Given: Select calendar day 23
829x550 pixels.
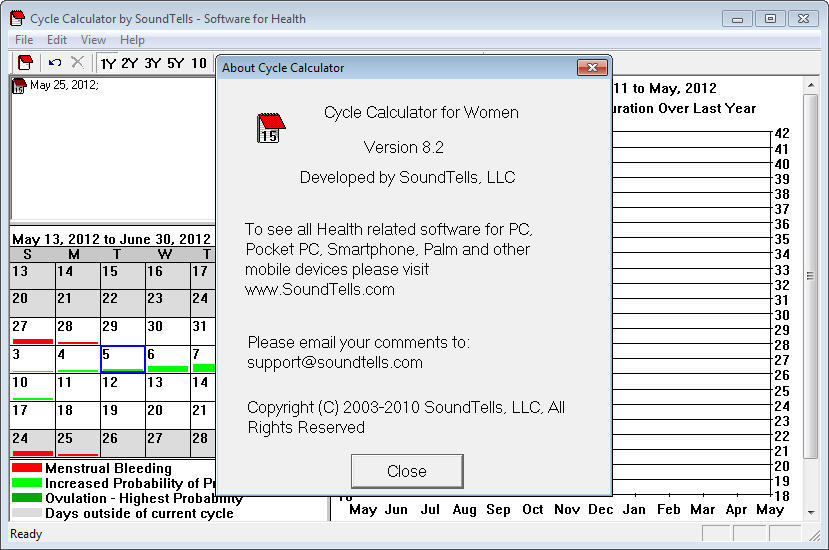Looking at the screenshot, I should [x=168, y=303].
